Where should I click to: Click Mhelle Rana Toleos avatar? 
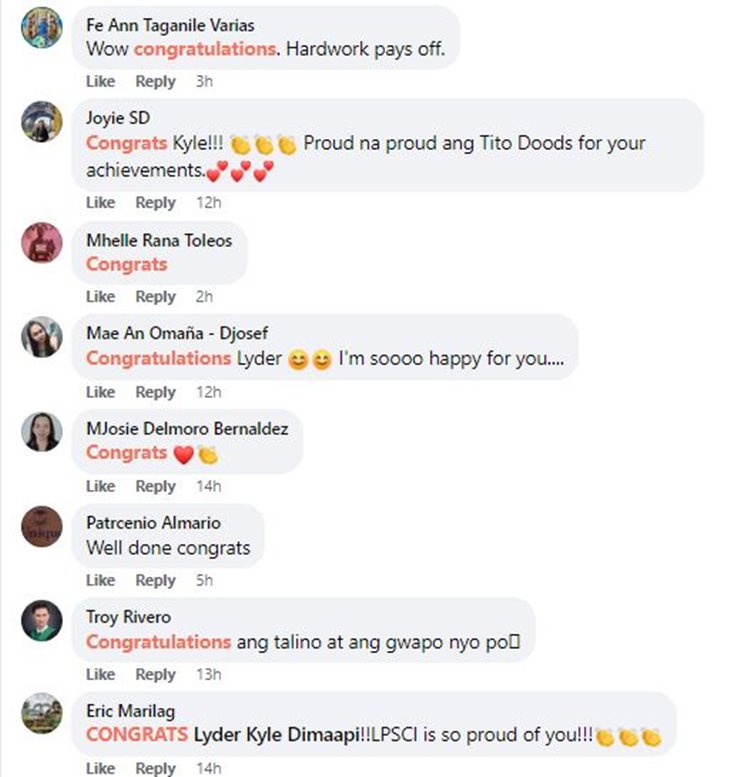tap(42, 243)
